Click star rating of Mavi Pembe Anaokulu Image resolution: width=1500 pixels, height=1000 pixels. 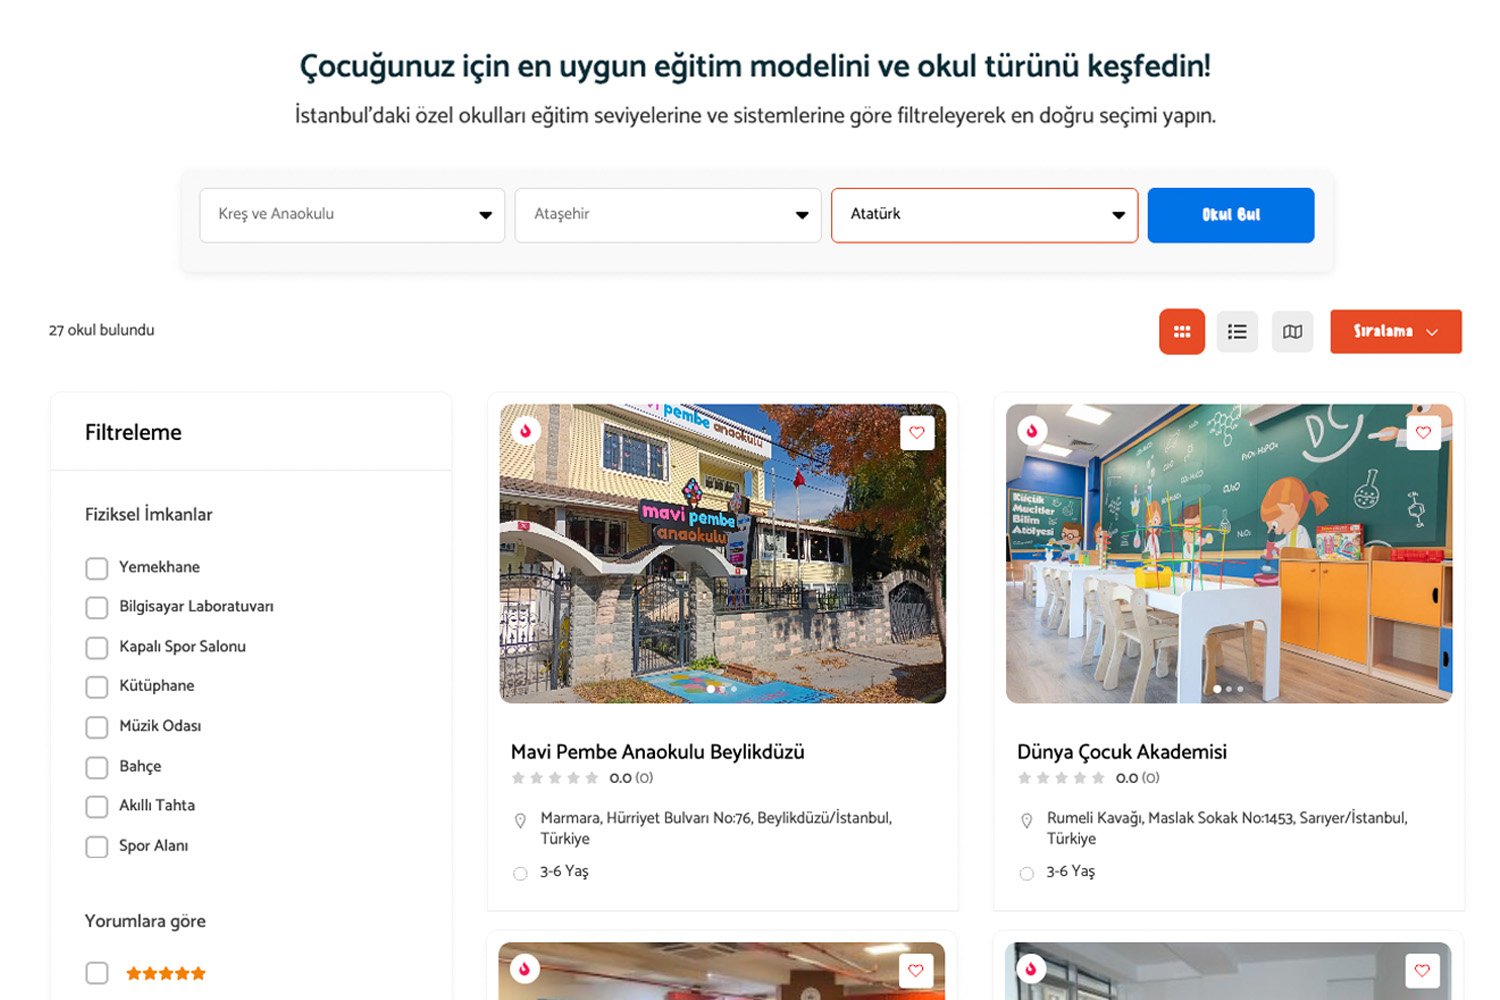(555, 778)
